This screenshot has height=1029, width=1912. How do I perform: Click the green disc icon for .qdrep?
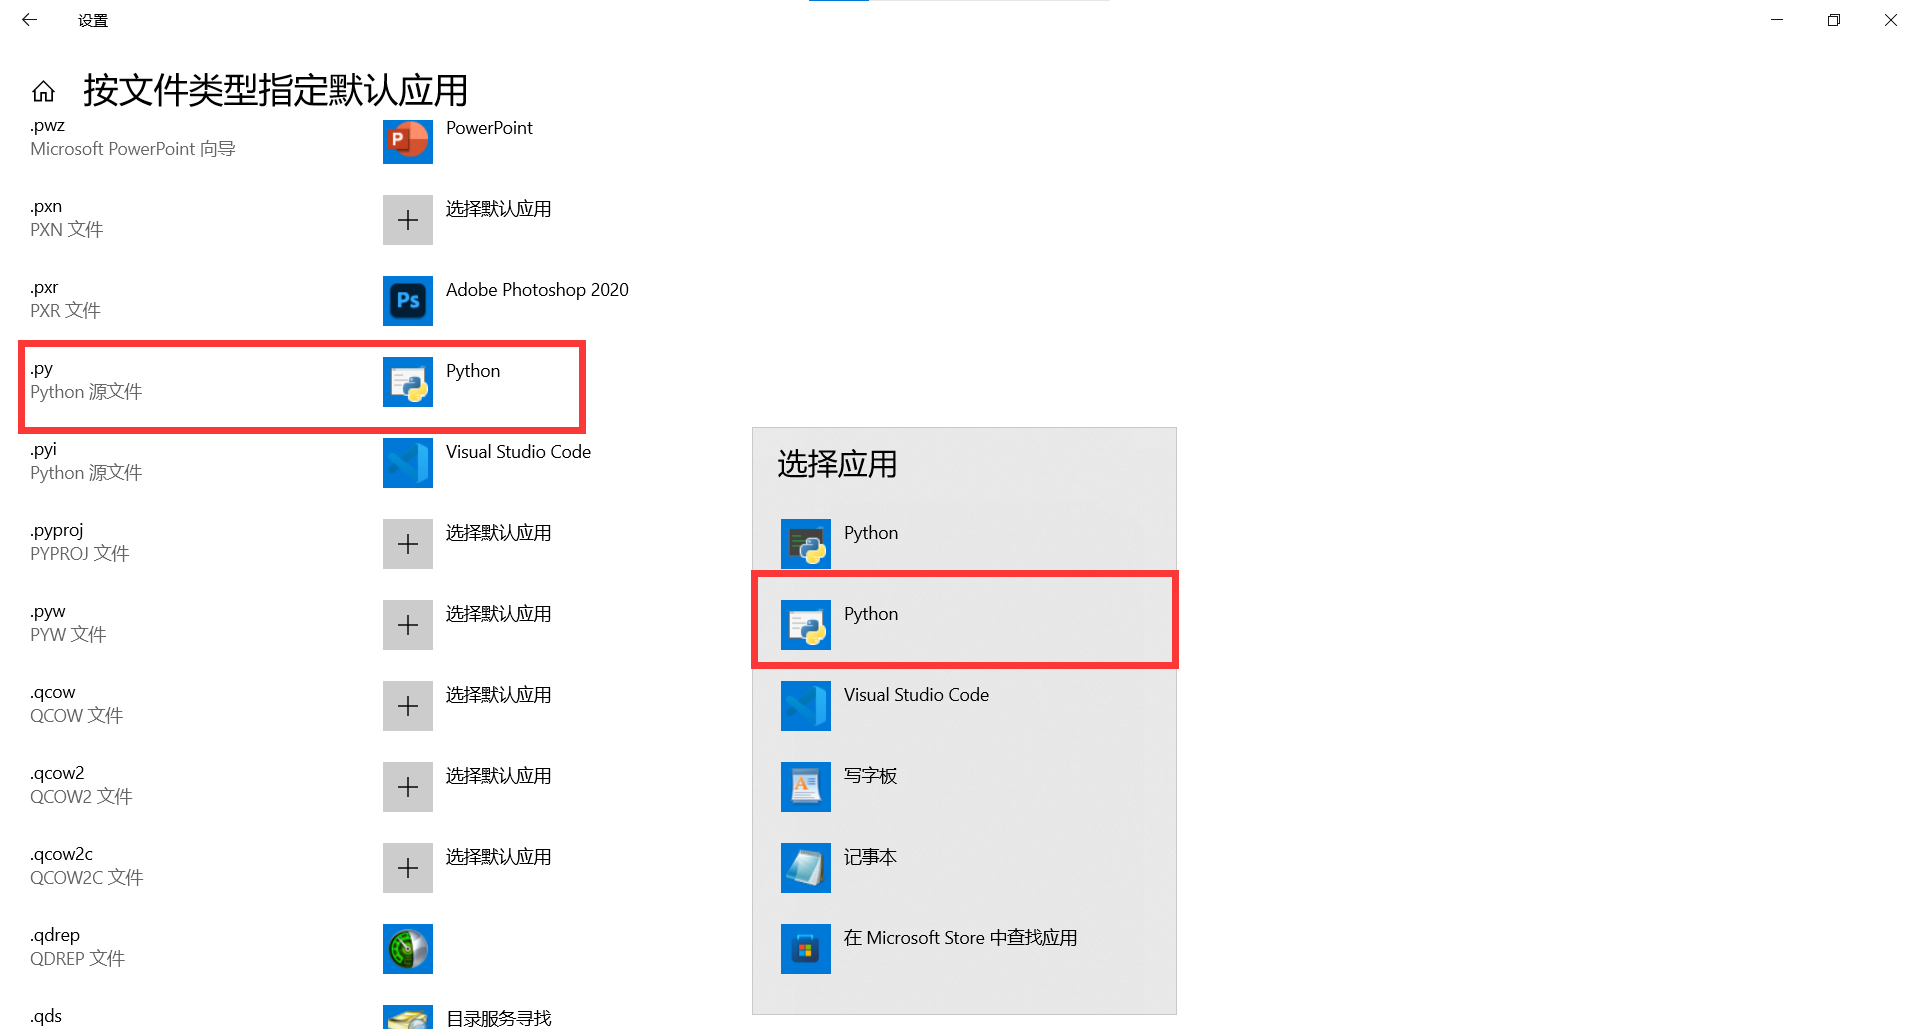tap(408, 949)
